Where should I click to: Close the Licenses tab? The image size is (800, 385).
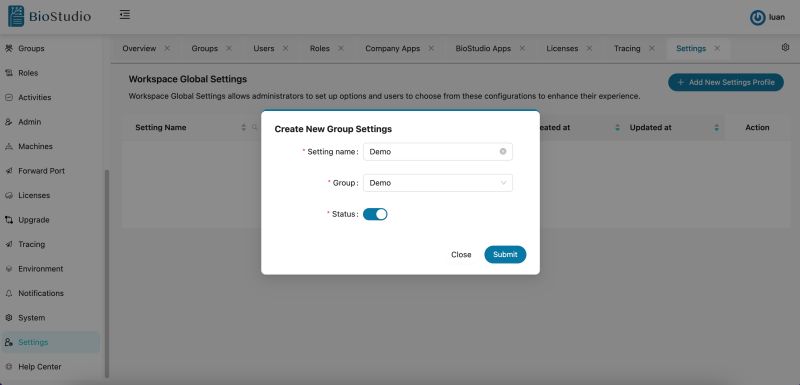coord(589,48)
